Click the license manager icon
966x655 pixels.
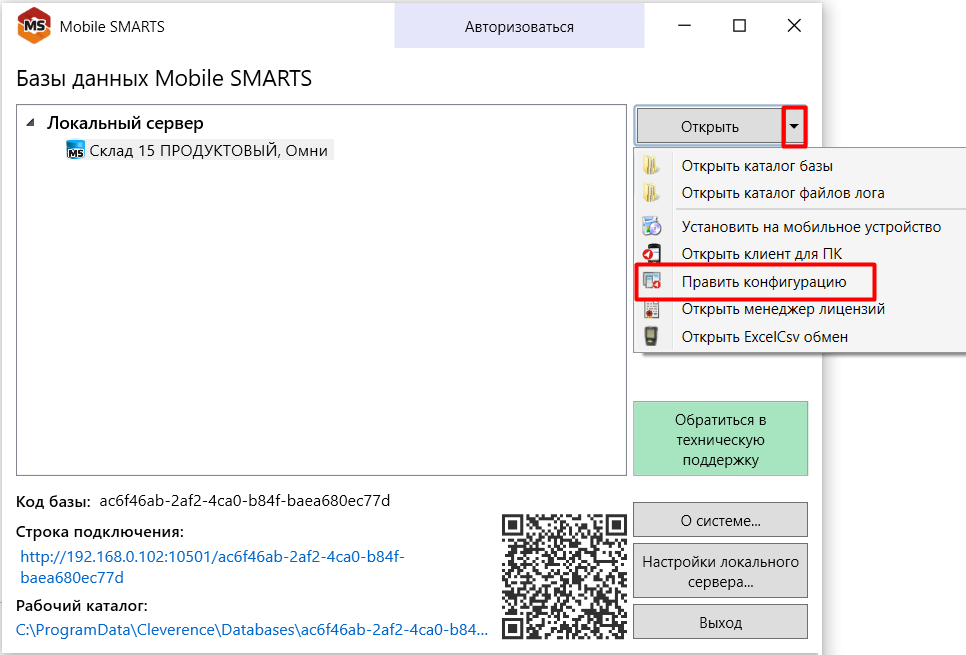click(651, 309)
